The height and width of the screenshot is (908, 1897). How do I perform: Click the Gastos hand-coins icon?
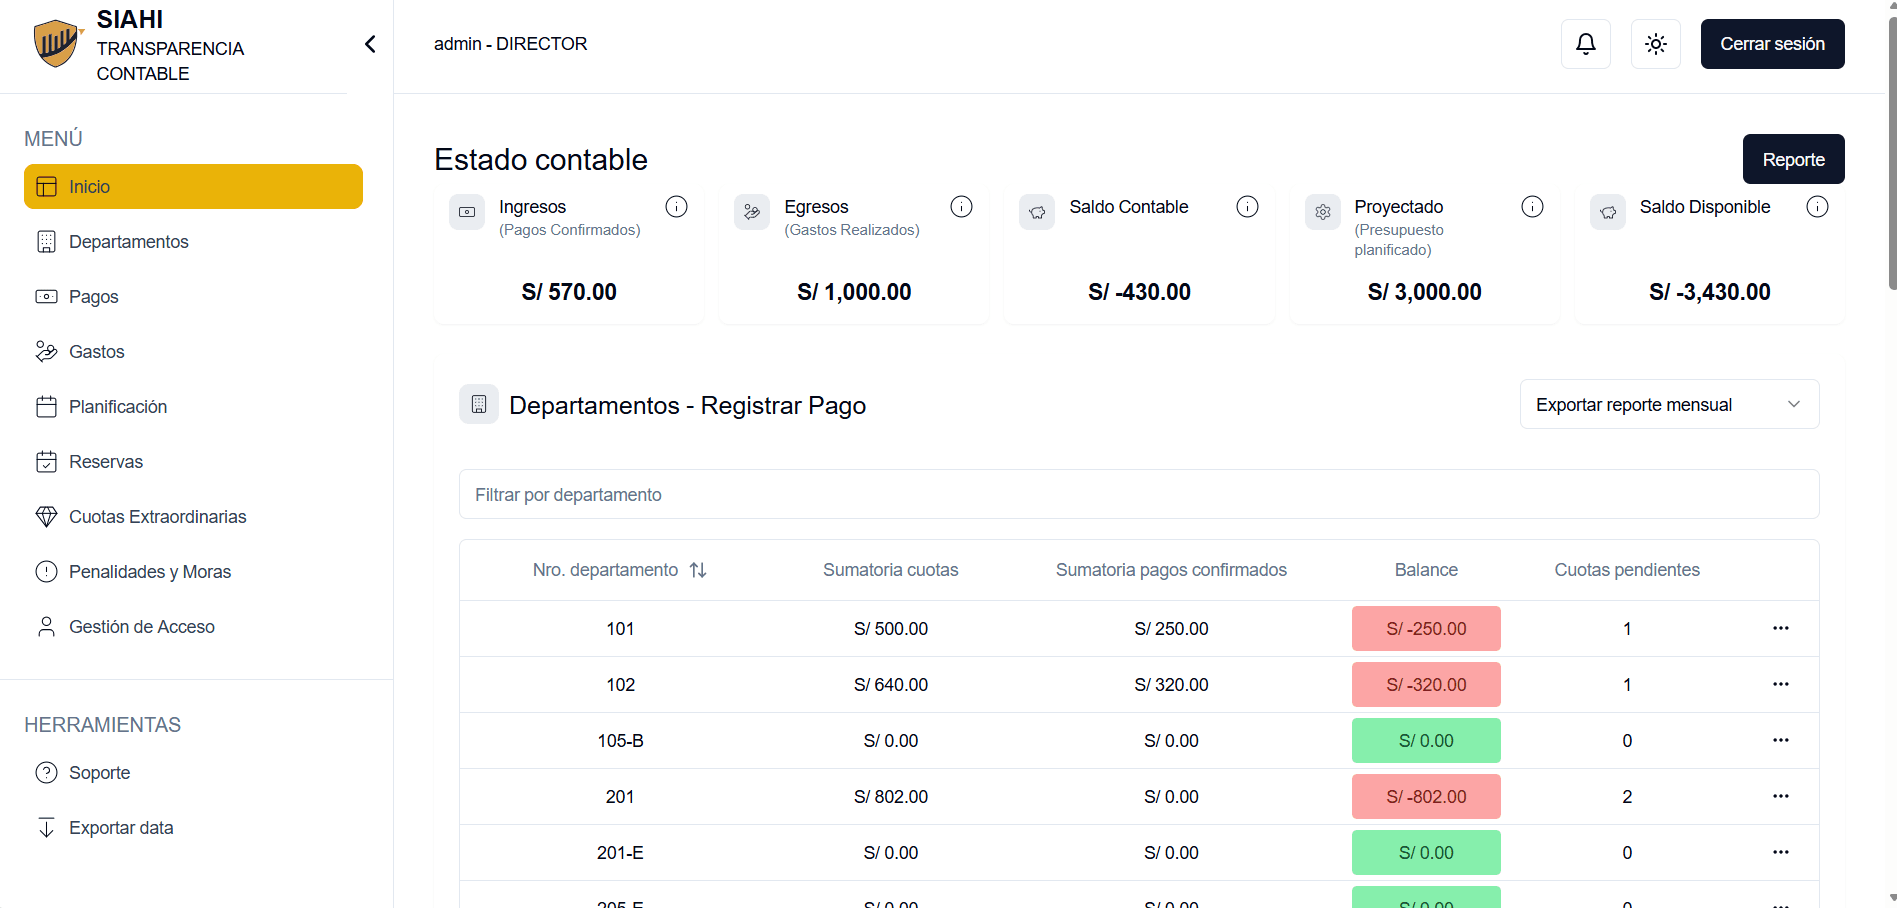pyautogui.click(x=46, y=352)
